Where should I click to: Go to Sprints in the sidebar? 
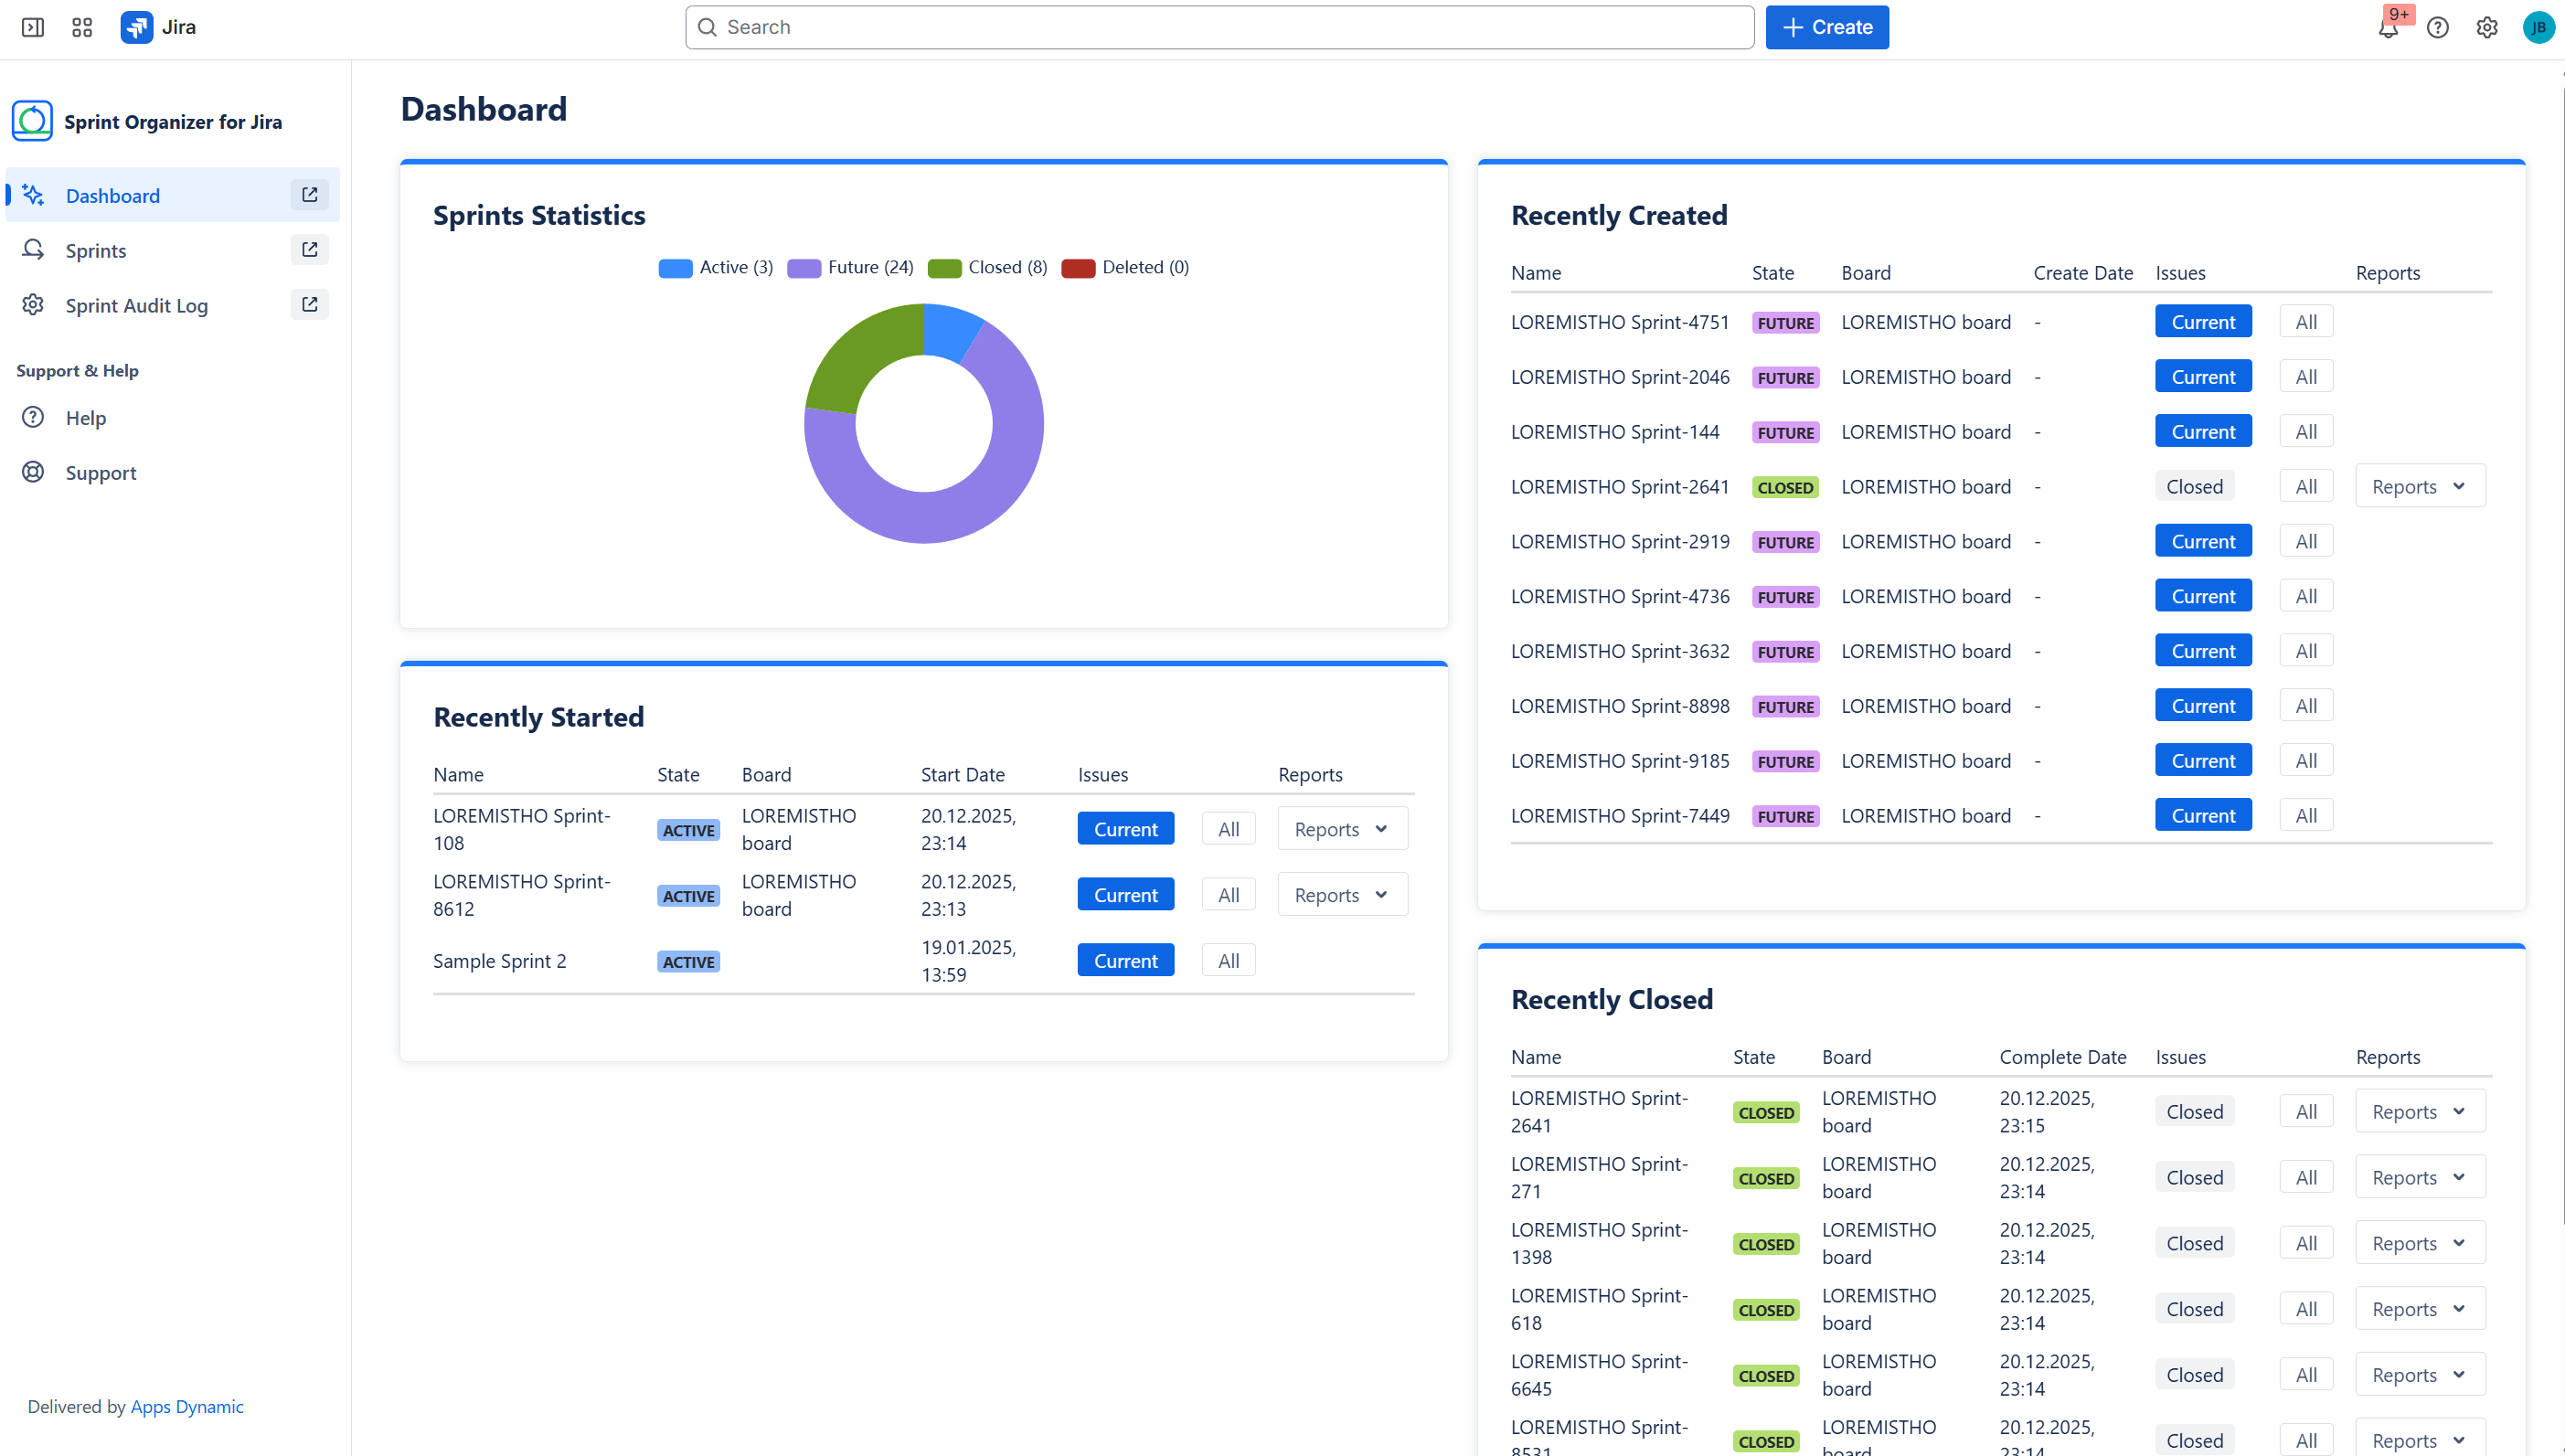coord(96,250)
